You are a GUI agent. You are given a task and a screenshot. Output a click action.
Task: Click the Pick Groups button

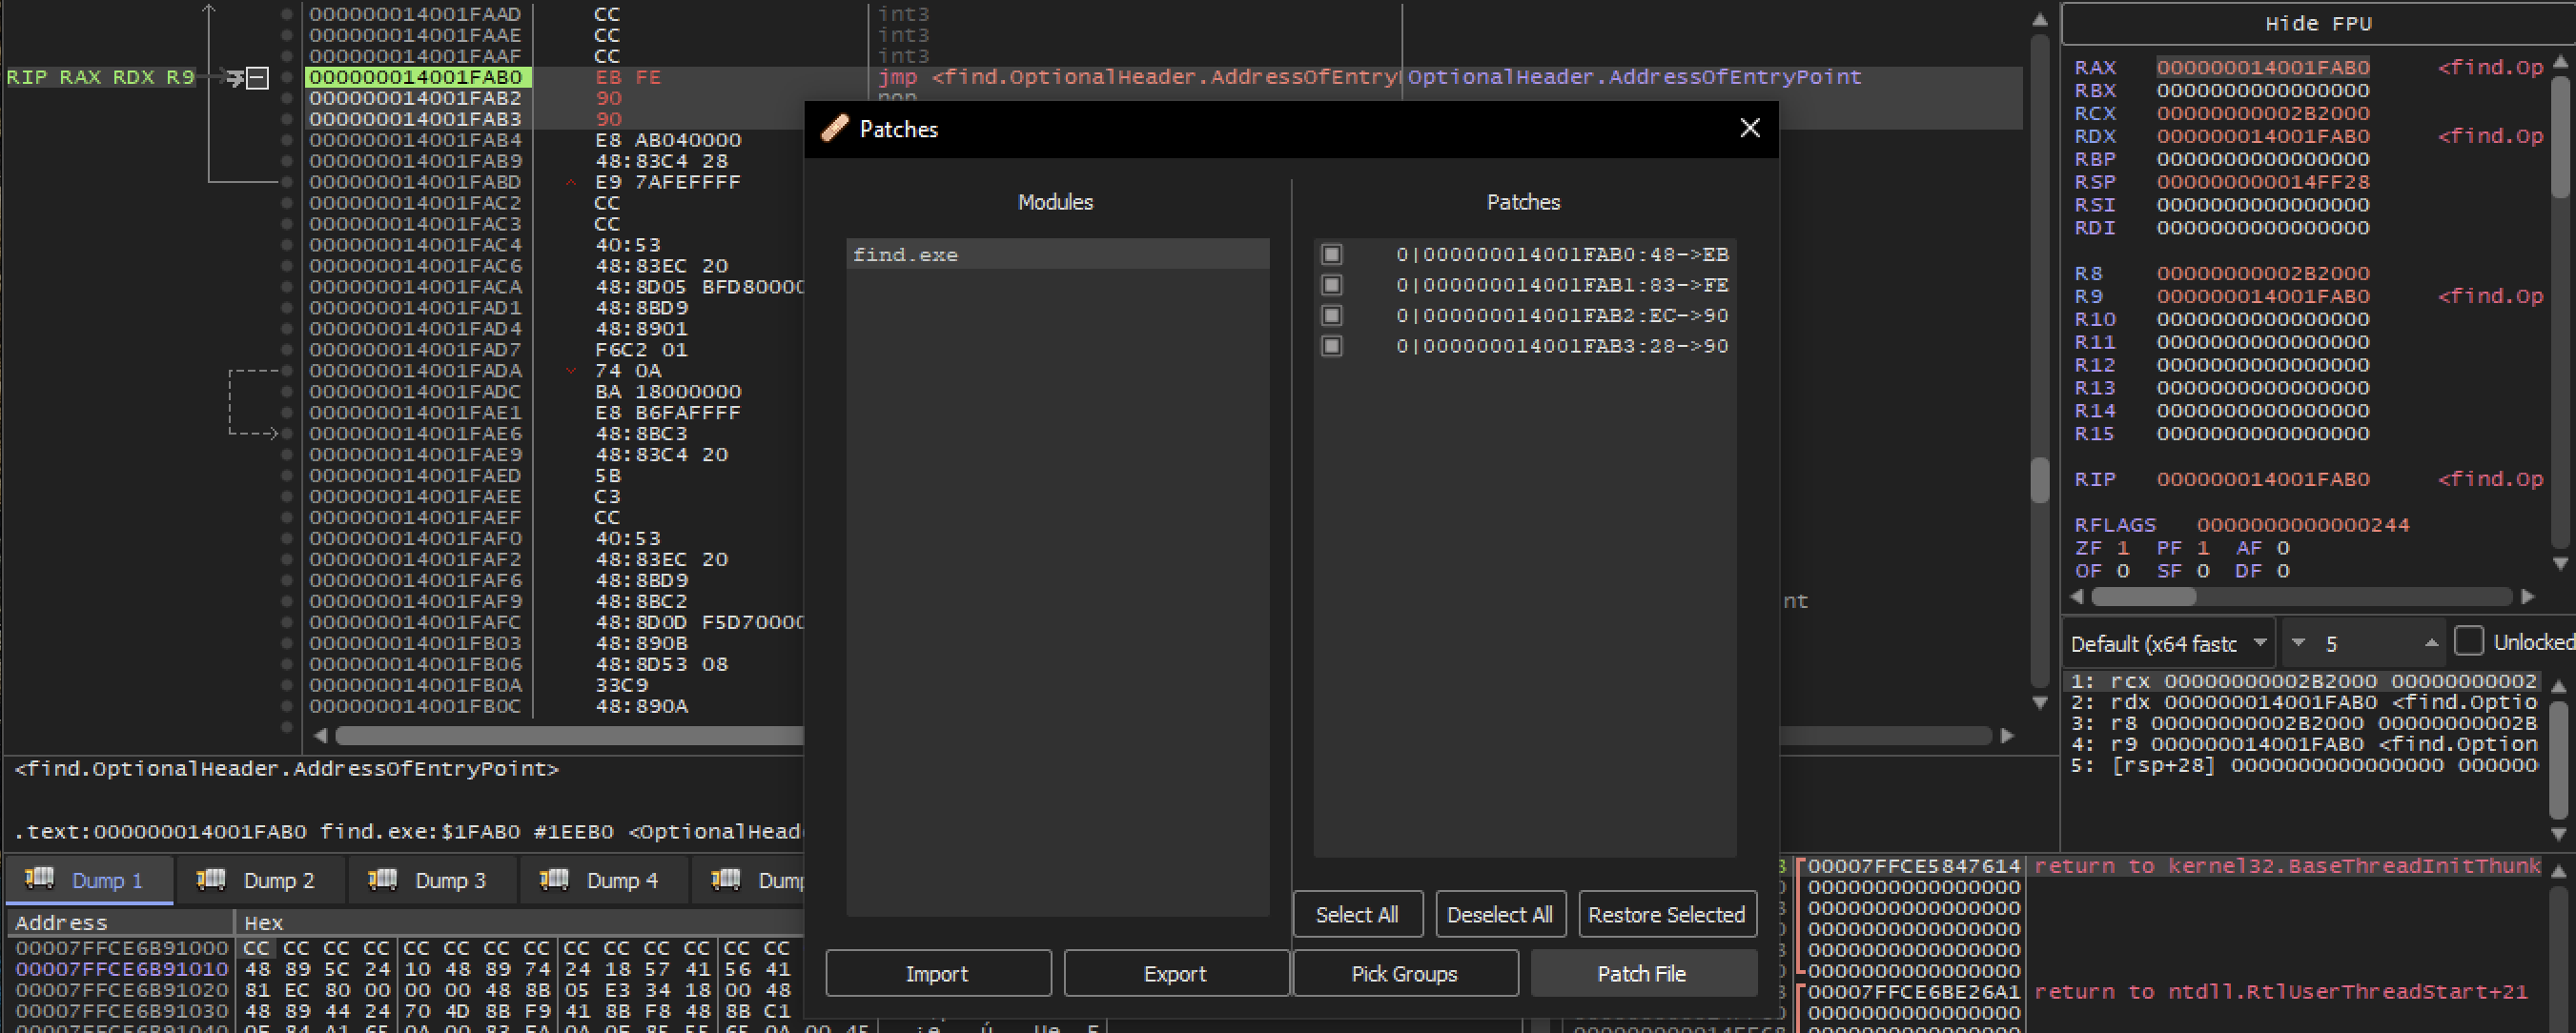pos(1404,973)
